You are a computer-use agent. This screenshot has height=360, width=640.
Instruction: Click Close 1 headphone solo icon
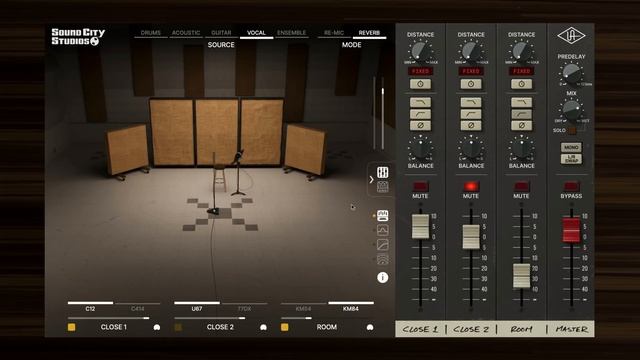tap(157, 327)
